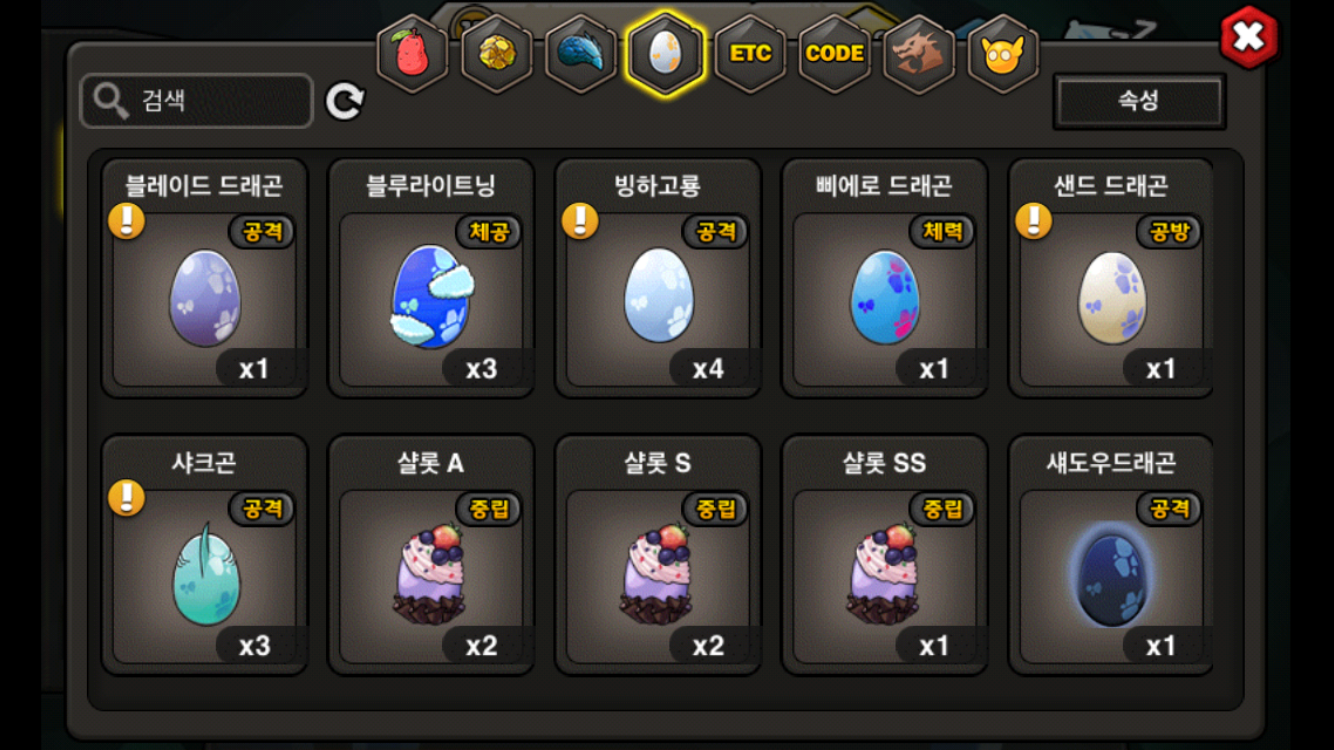1334x750 pixels.
Task: Tap the alert badge on 블레이드 드래곤
Action: [x=127, y=221]
